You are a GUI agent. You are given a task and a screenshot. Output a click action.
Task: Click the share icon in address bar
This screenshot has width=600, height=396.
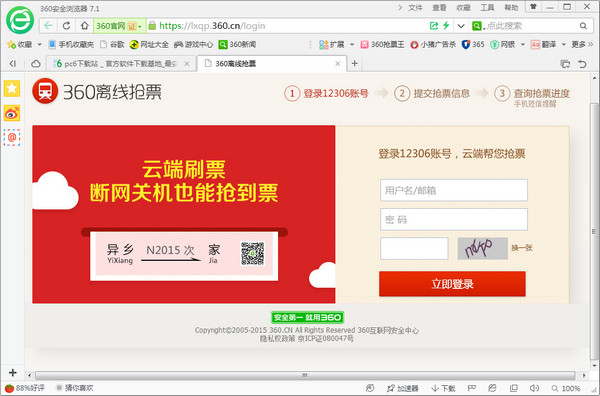(434, 26)
